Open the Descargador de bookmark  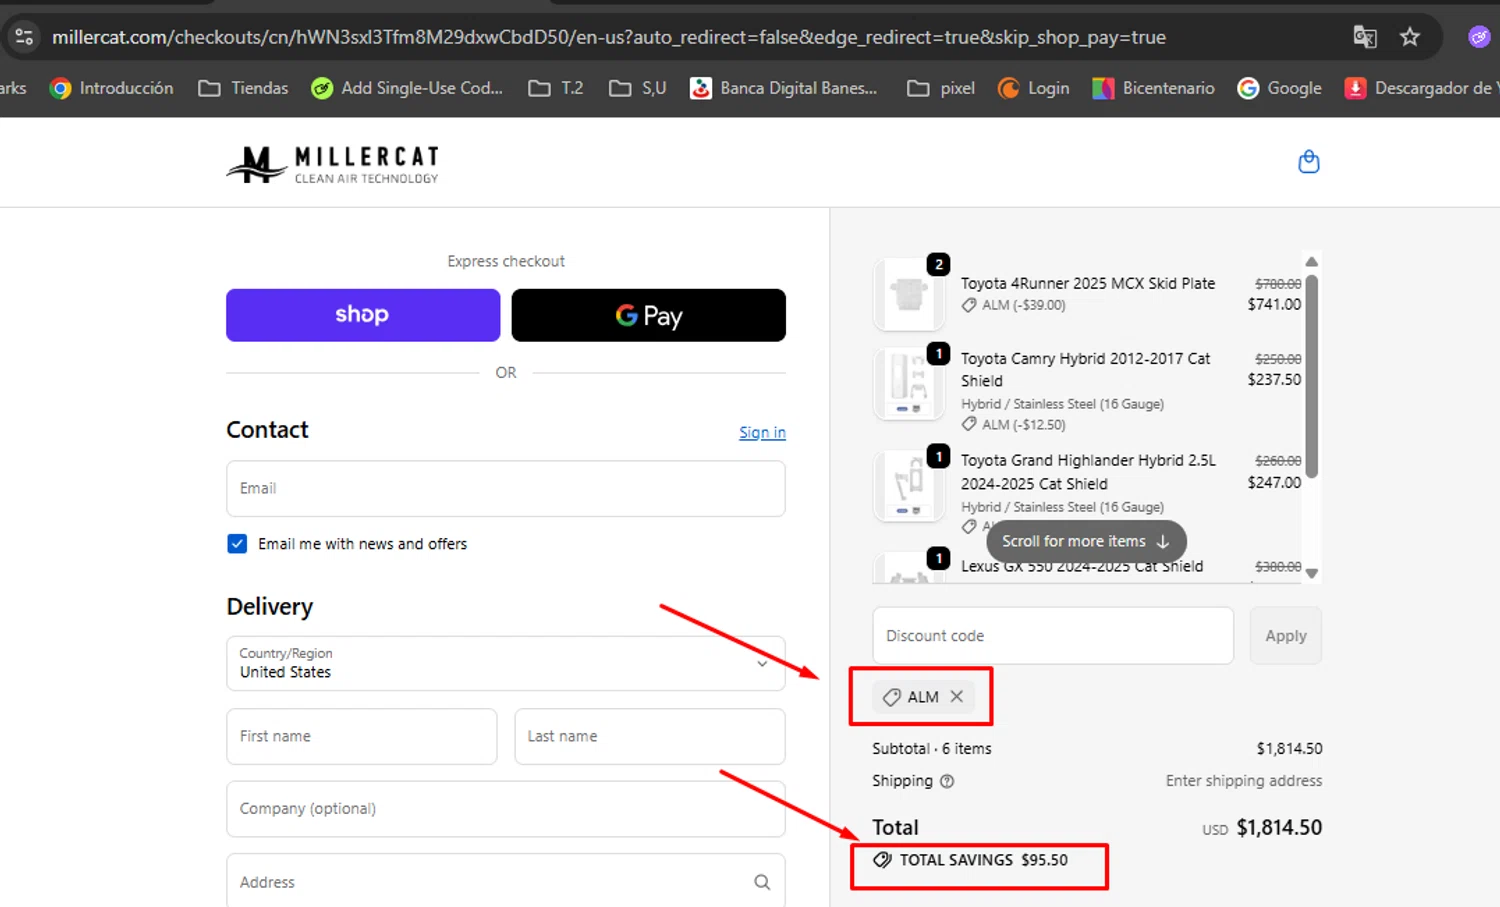[1420, 88]
